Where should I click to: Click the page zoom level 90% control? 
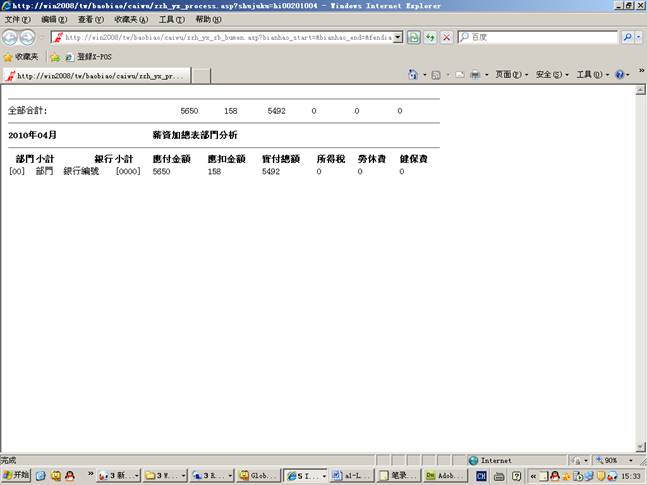(x=610, y=460)
